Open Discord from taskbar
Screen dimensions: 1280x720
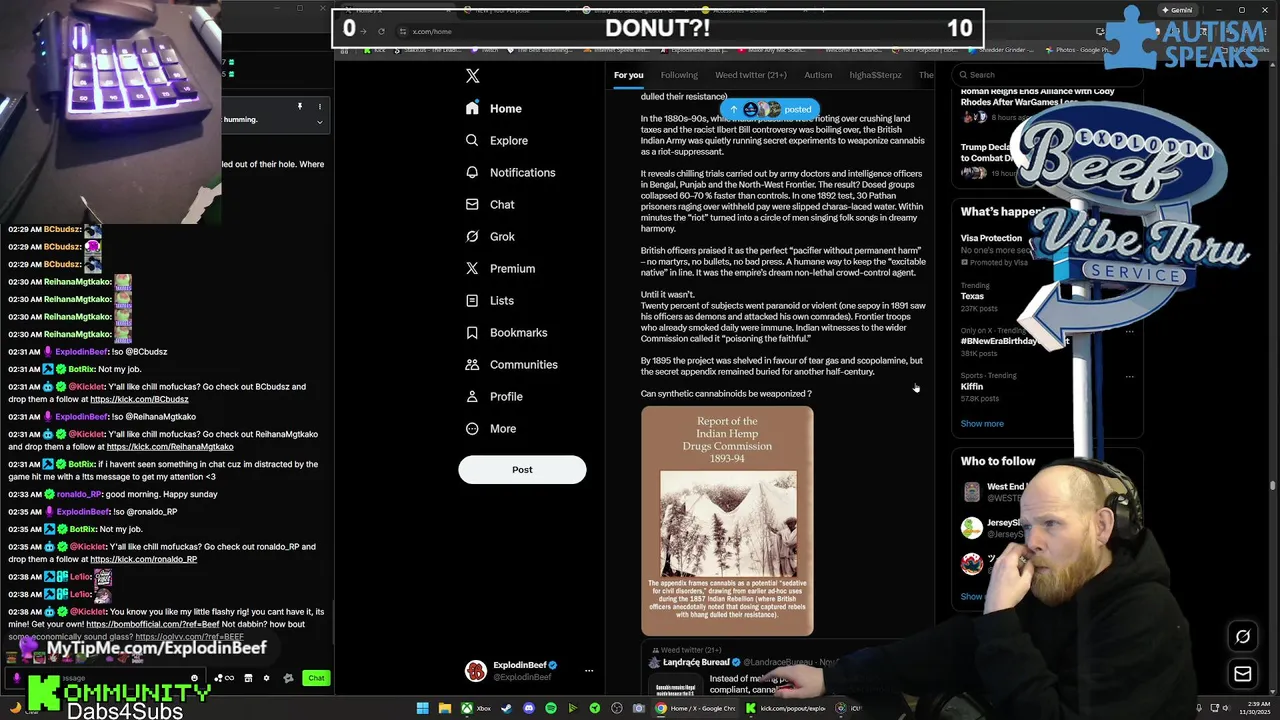528,708
